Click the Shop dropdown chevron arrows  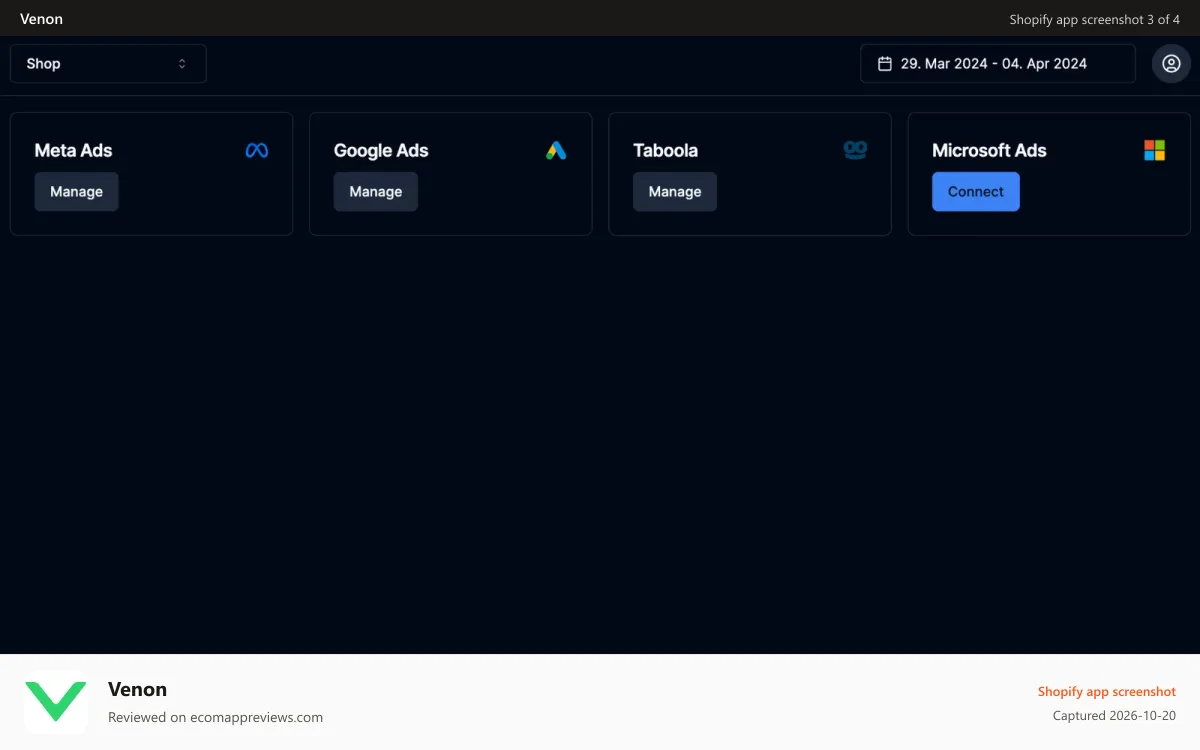click(x=182, y=63)
